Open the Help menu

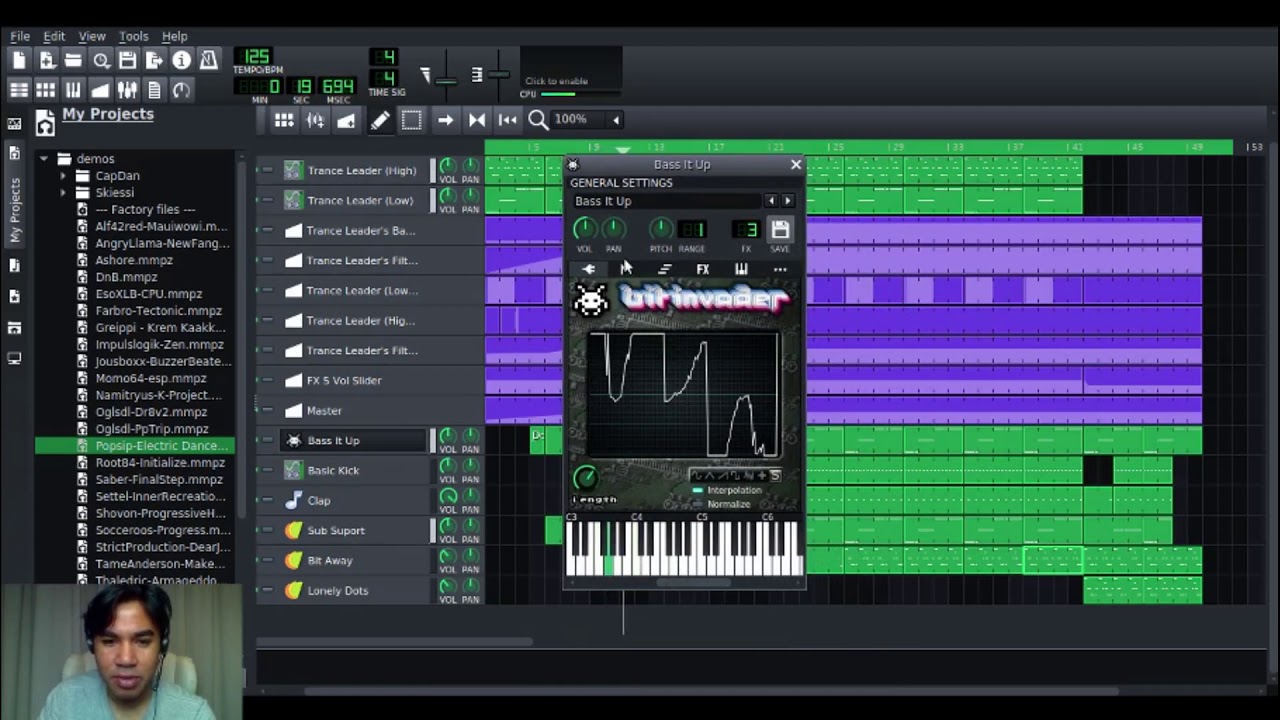[175, 36]
